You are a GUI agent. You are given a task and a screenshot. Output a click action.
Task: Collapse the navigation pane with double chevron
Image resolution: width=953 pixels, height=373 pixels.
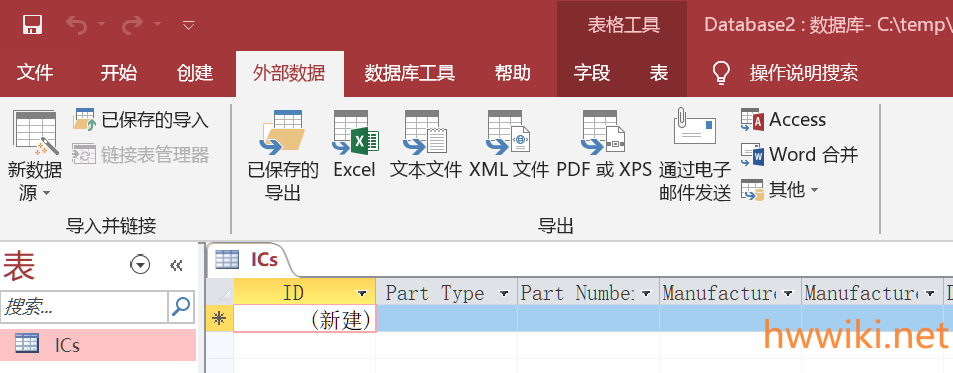point(176,265)
